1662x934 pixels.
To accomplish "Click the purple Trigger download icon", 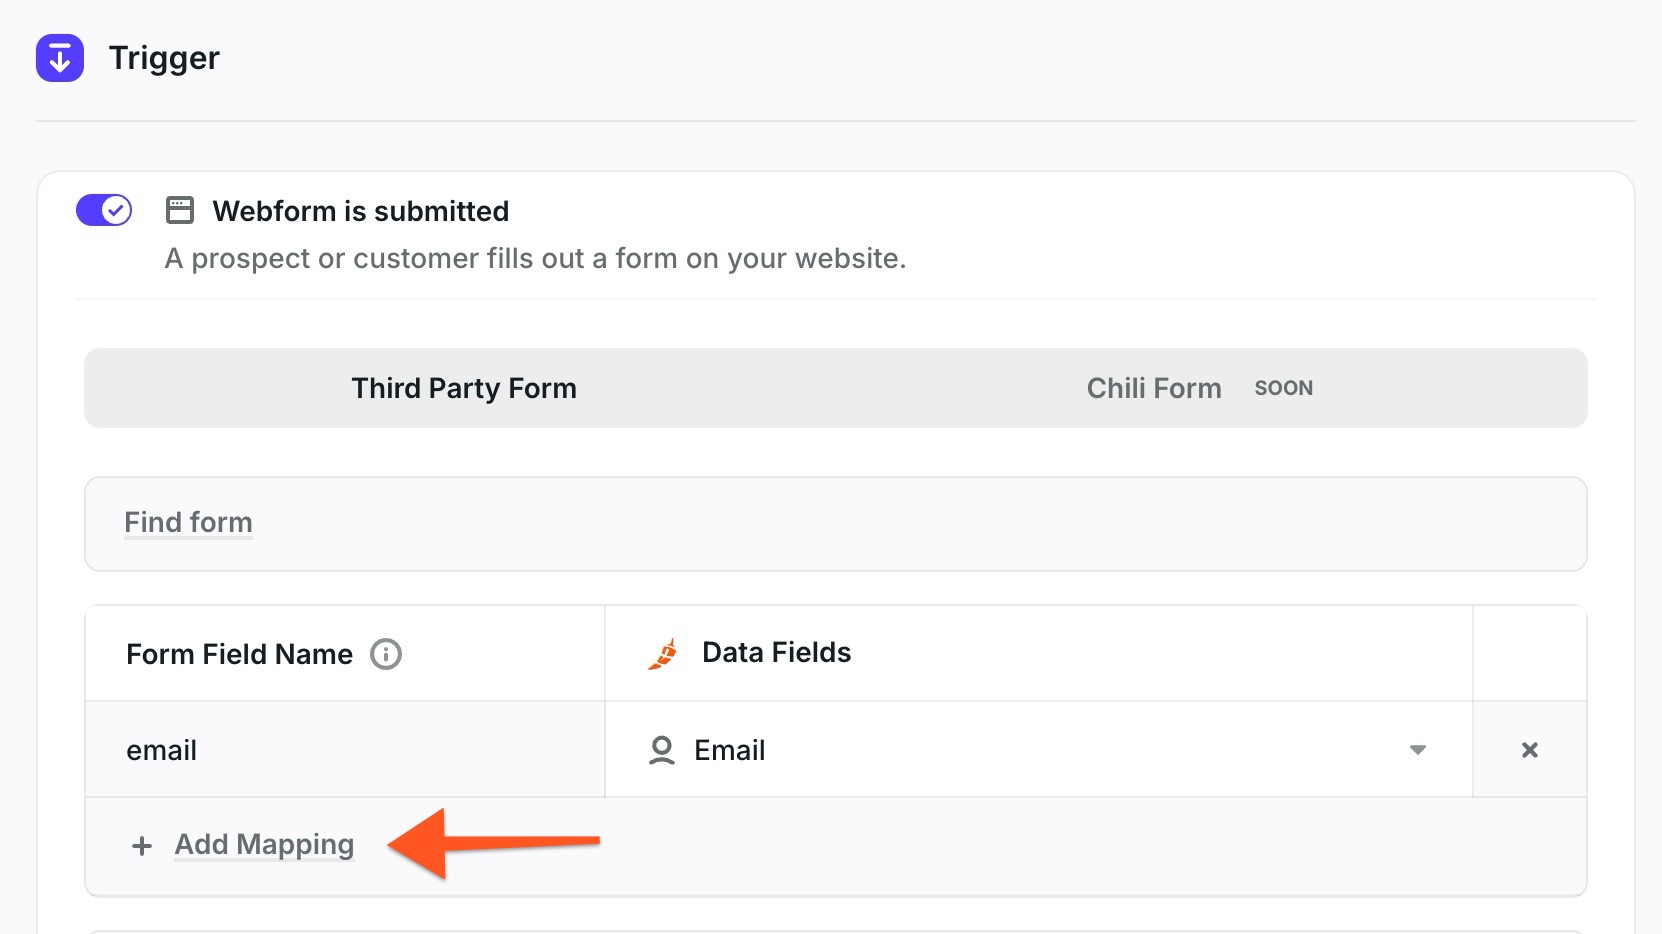I will pos(60,58).
